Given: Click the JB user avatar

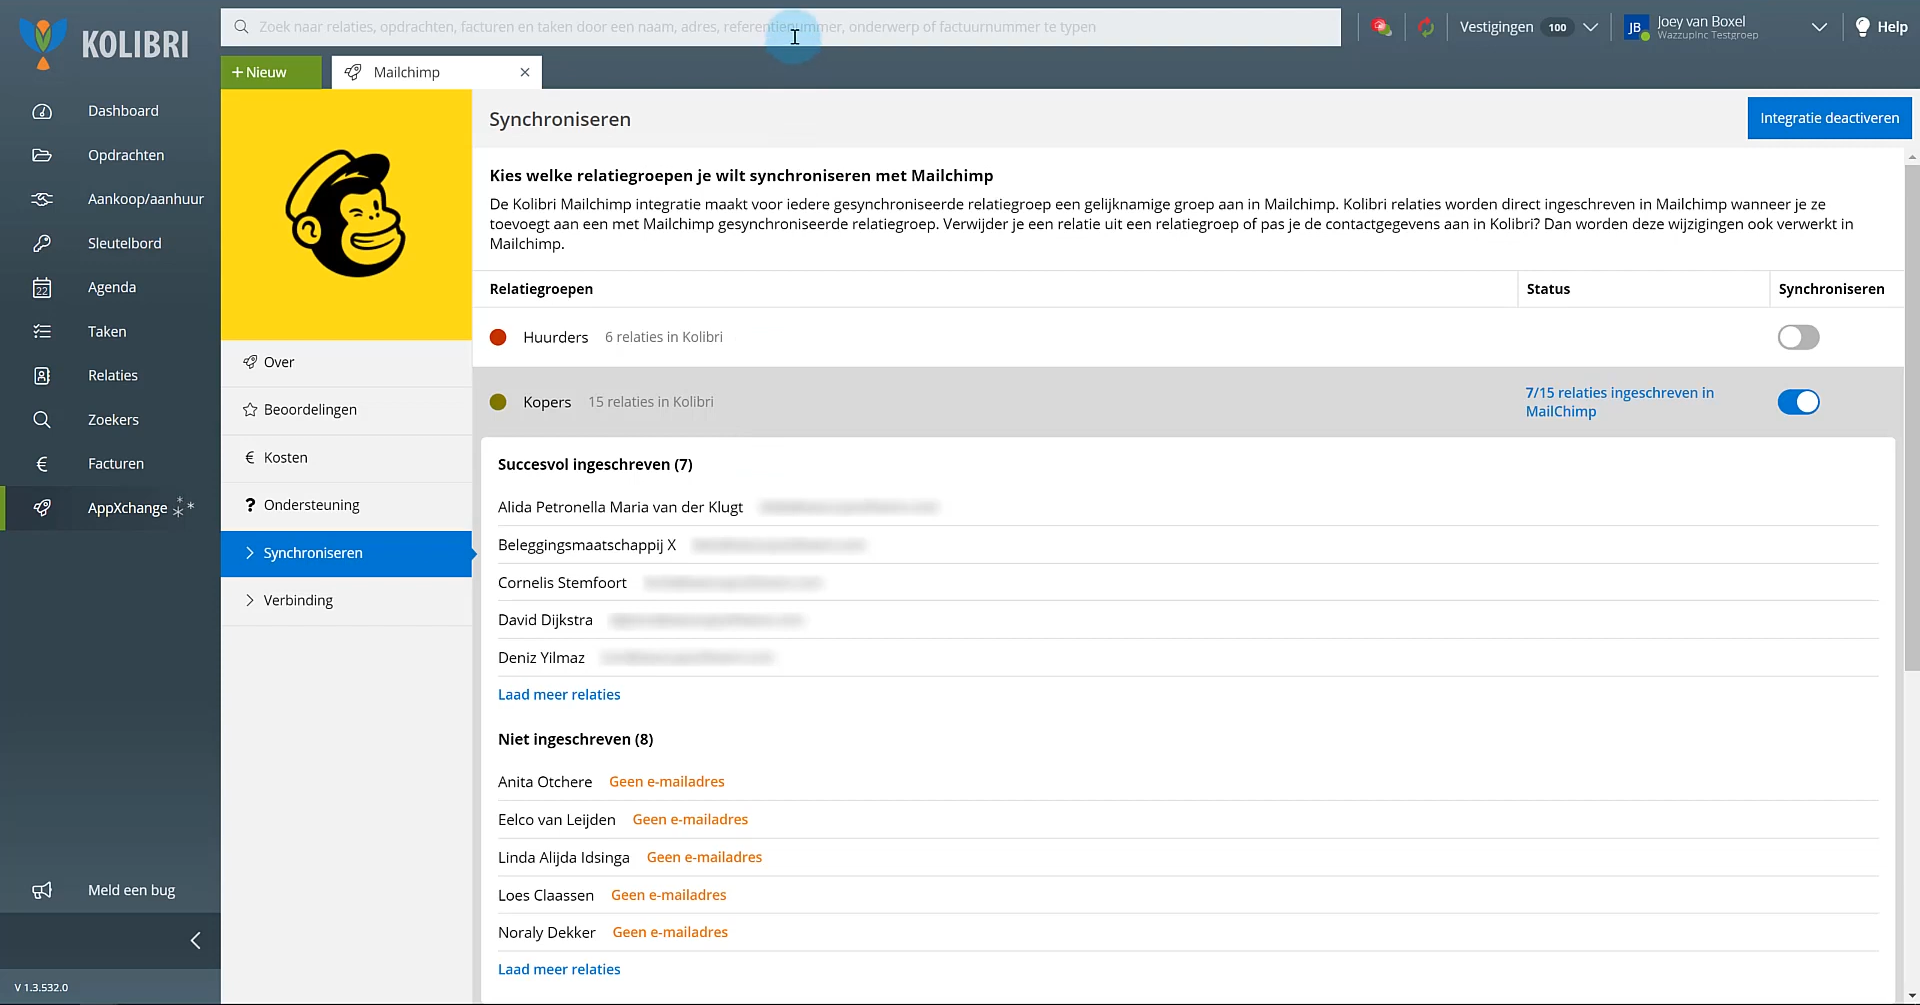Looking at the screenshot, I should [1635, 28].
